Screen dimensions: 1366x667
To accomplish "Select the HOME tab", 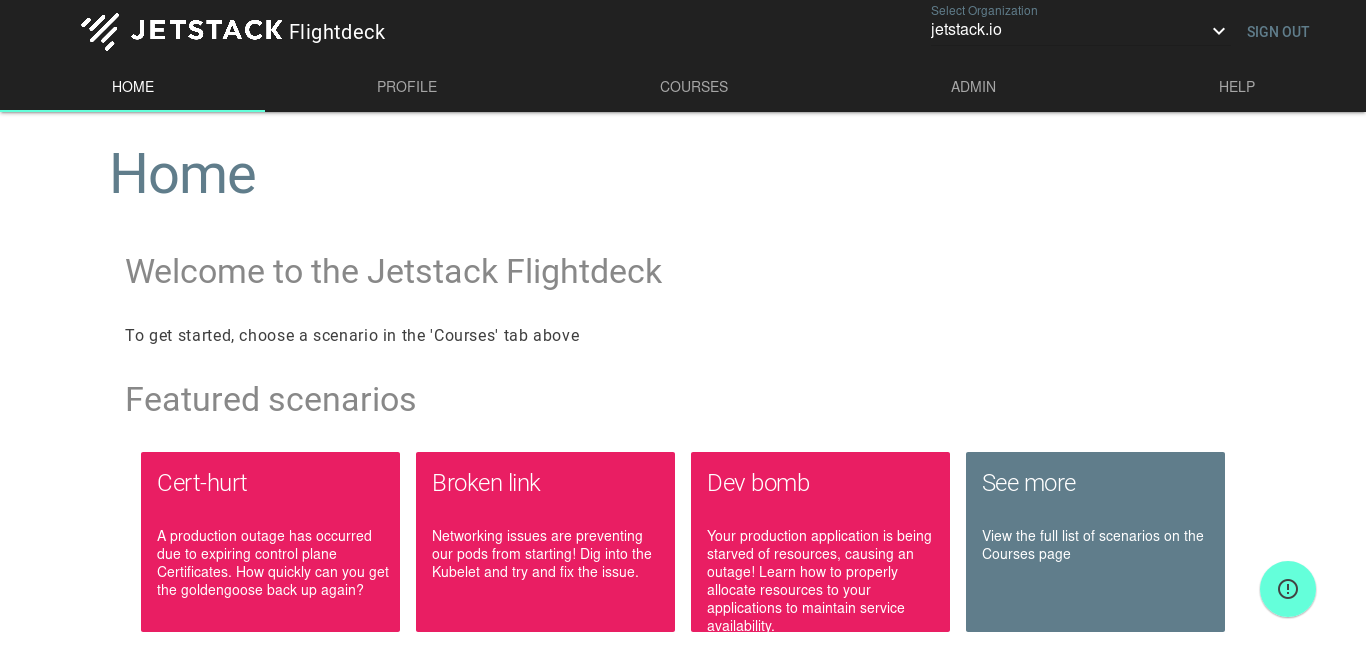I will tap(132, 87).
